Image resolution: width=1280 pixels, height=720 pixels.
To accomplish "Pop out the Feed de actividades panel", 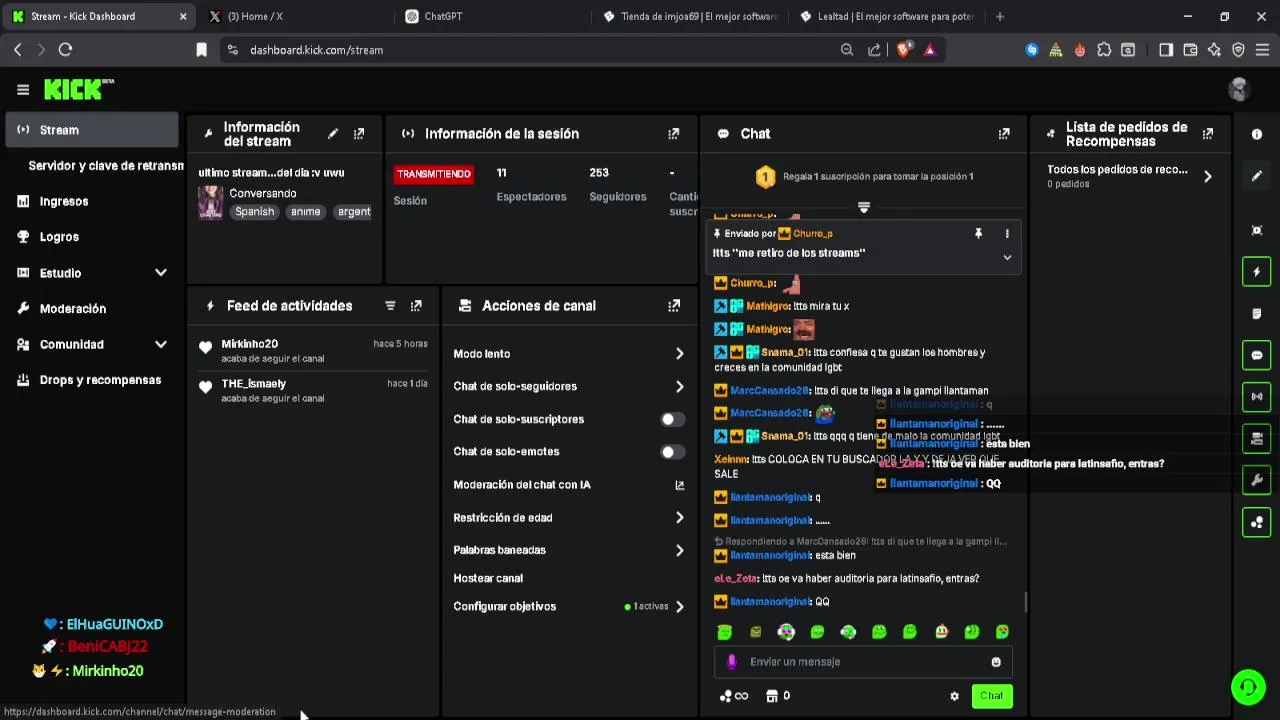I will 416,306.
